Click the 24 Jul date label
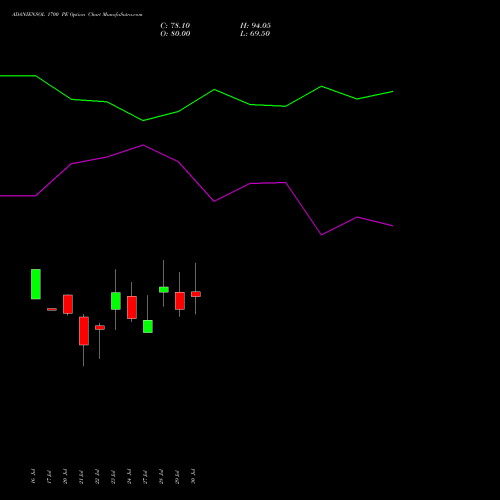This screenshot has height=500, width=500. [129, 476]
